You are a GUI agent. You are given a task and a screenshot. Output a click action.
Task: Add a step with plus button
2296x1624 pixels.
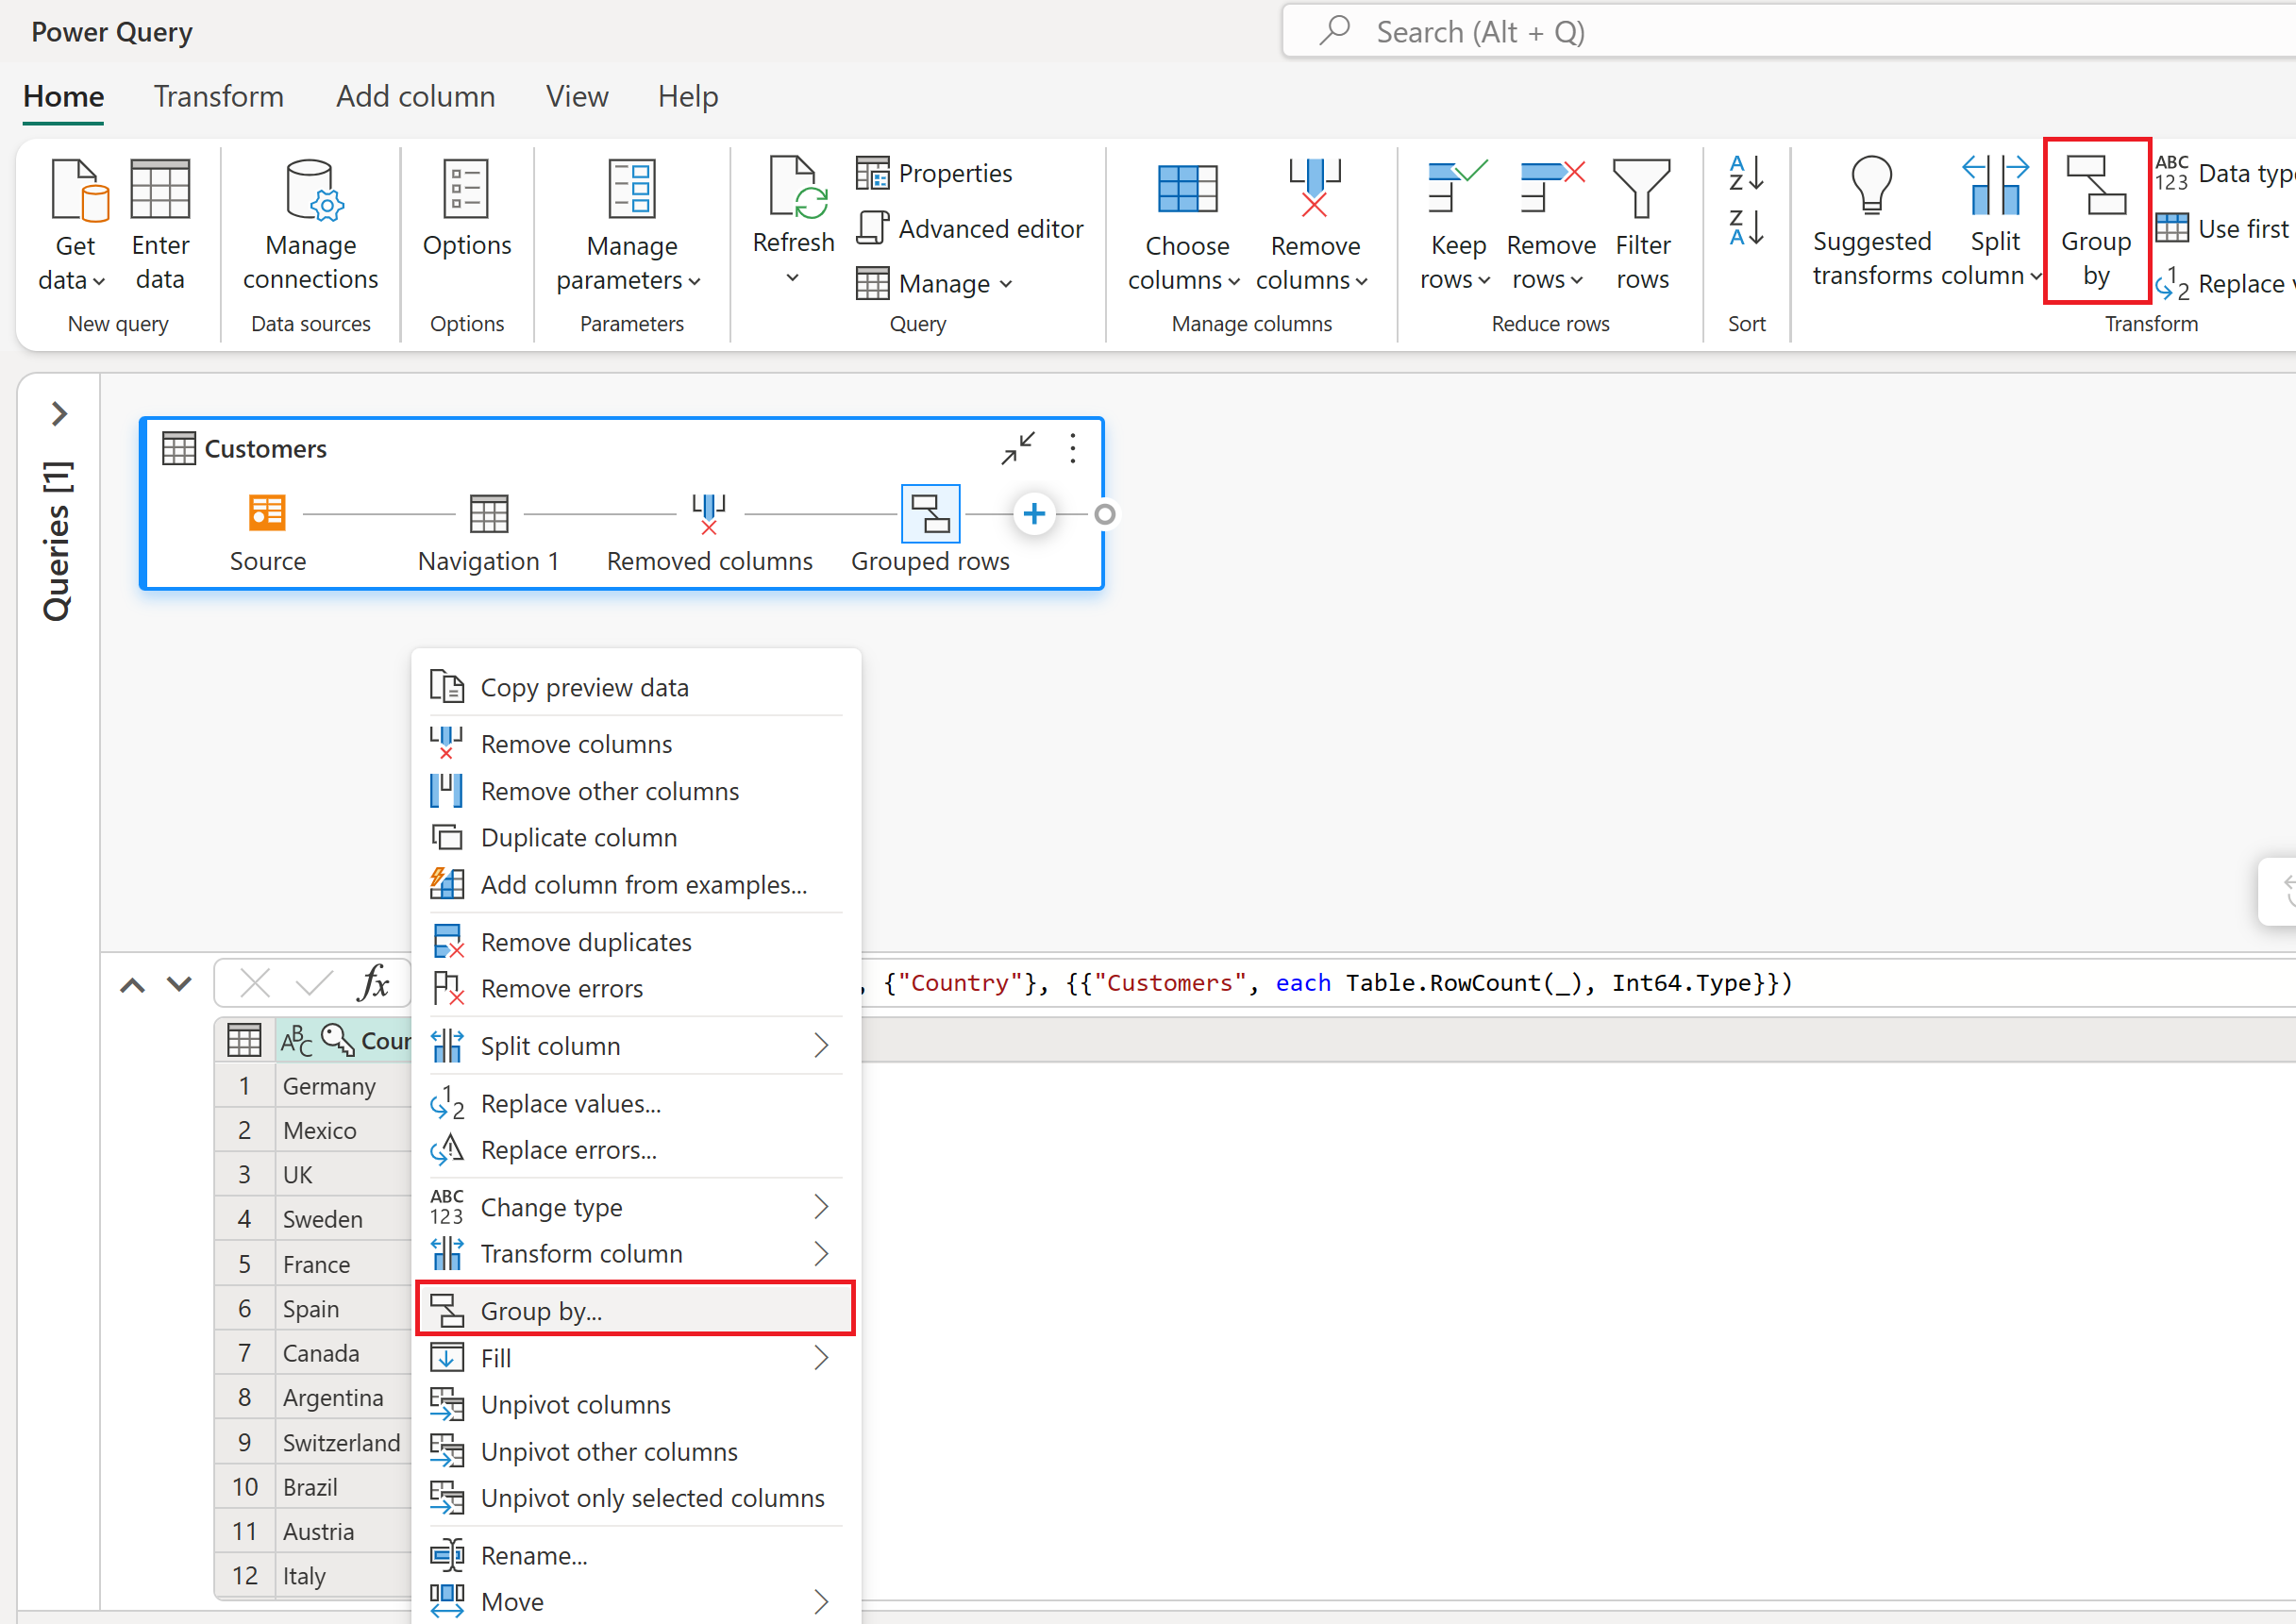pyautogui.click(x=1033, y=514)
